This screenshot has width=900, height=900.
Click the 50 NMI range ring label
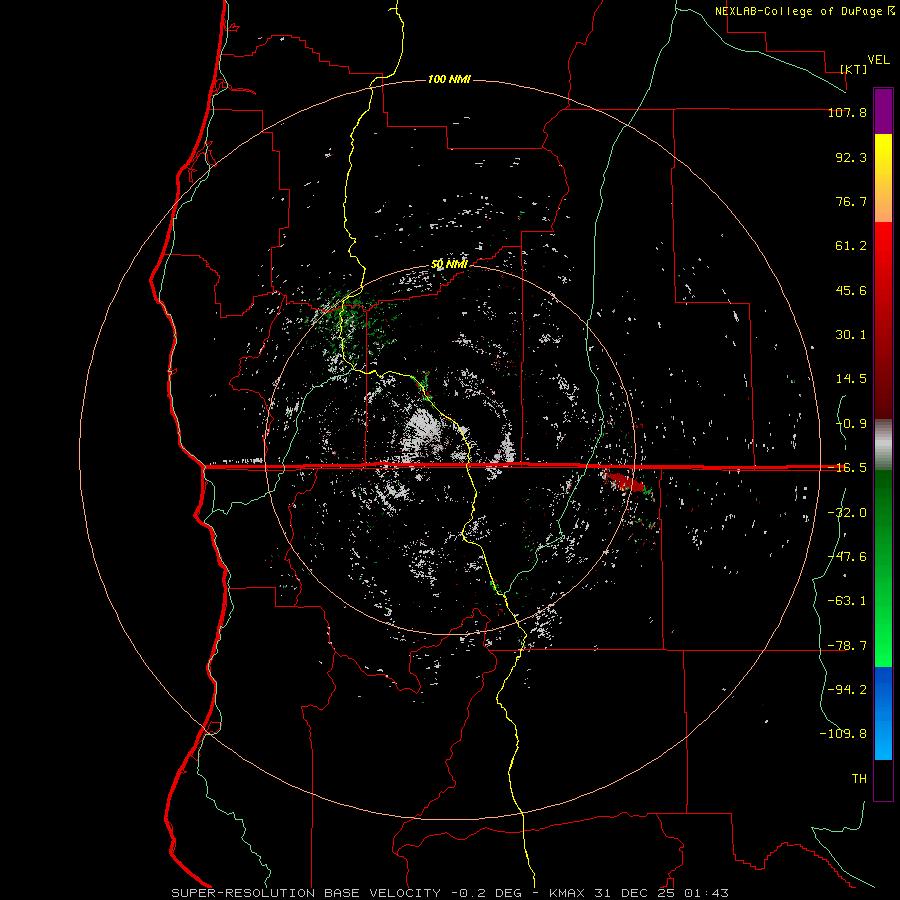(449, 265)
